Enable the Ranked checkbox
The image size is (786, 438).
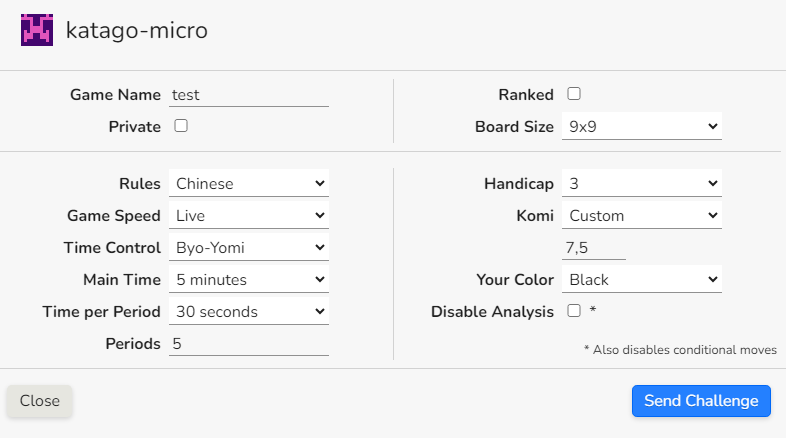point(574,94)
